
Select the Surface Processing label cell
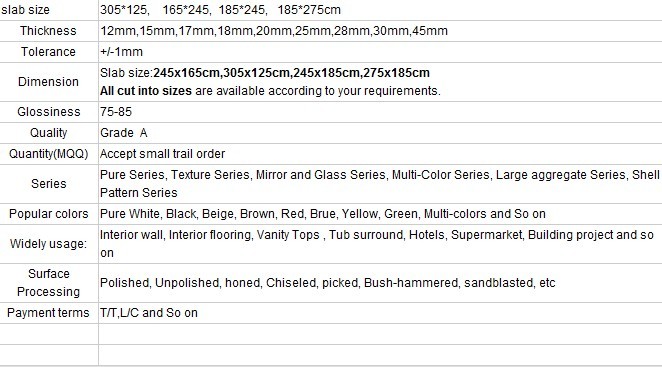[x=49, y=283]
